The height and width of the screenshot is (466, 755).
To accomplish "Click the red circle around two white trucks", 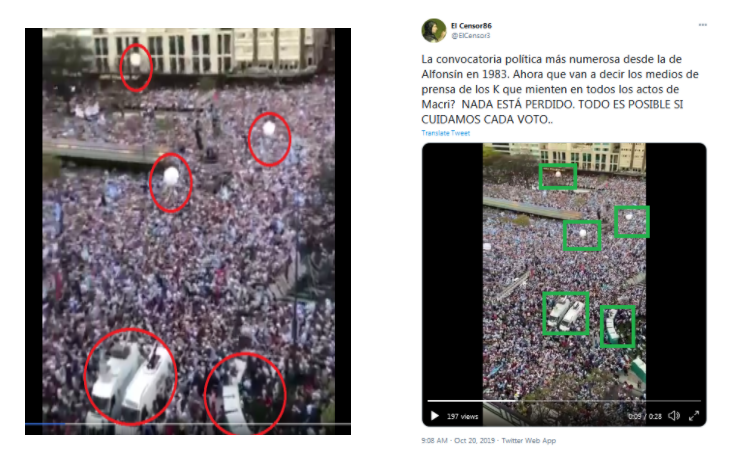I will pos(130,377).
